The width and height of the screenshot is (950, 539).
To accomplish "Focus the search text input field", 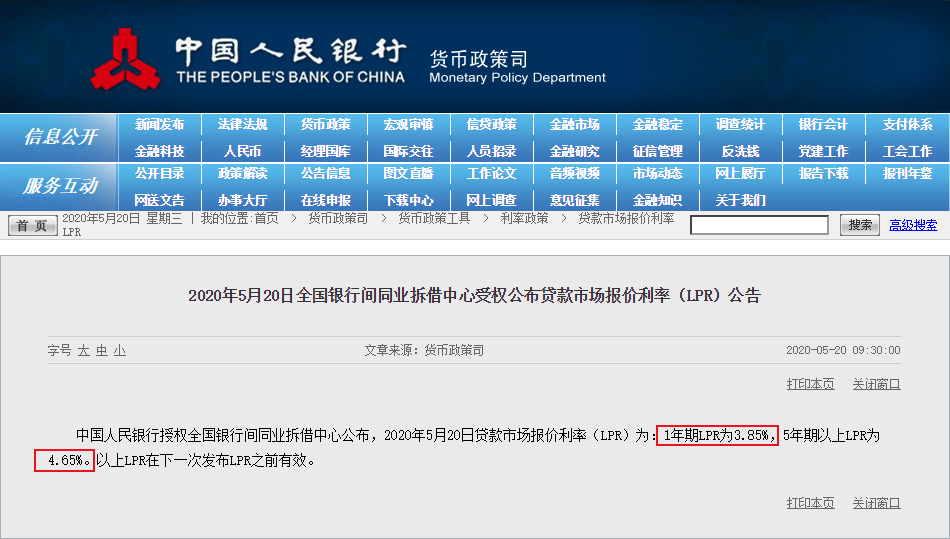I will pyautogui.click(x=759, y=225).
